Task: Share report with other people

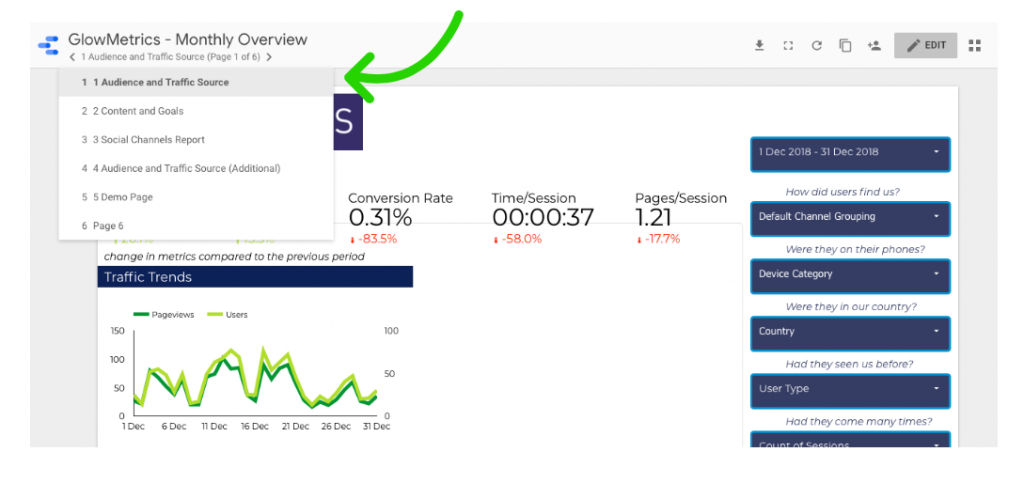Action: [x=874, y=45]
